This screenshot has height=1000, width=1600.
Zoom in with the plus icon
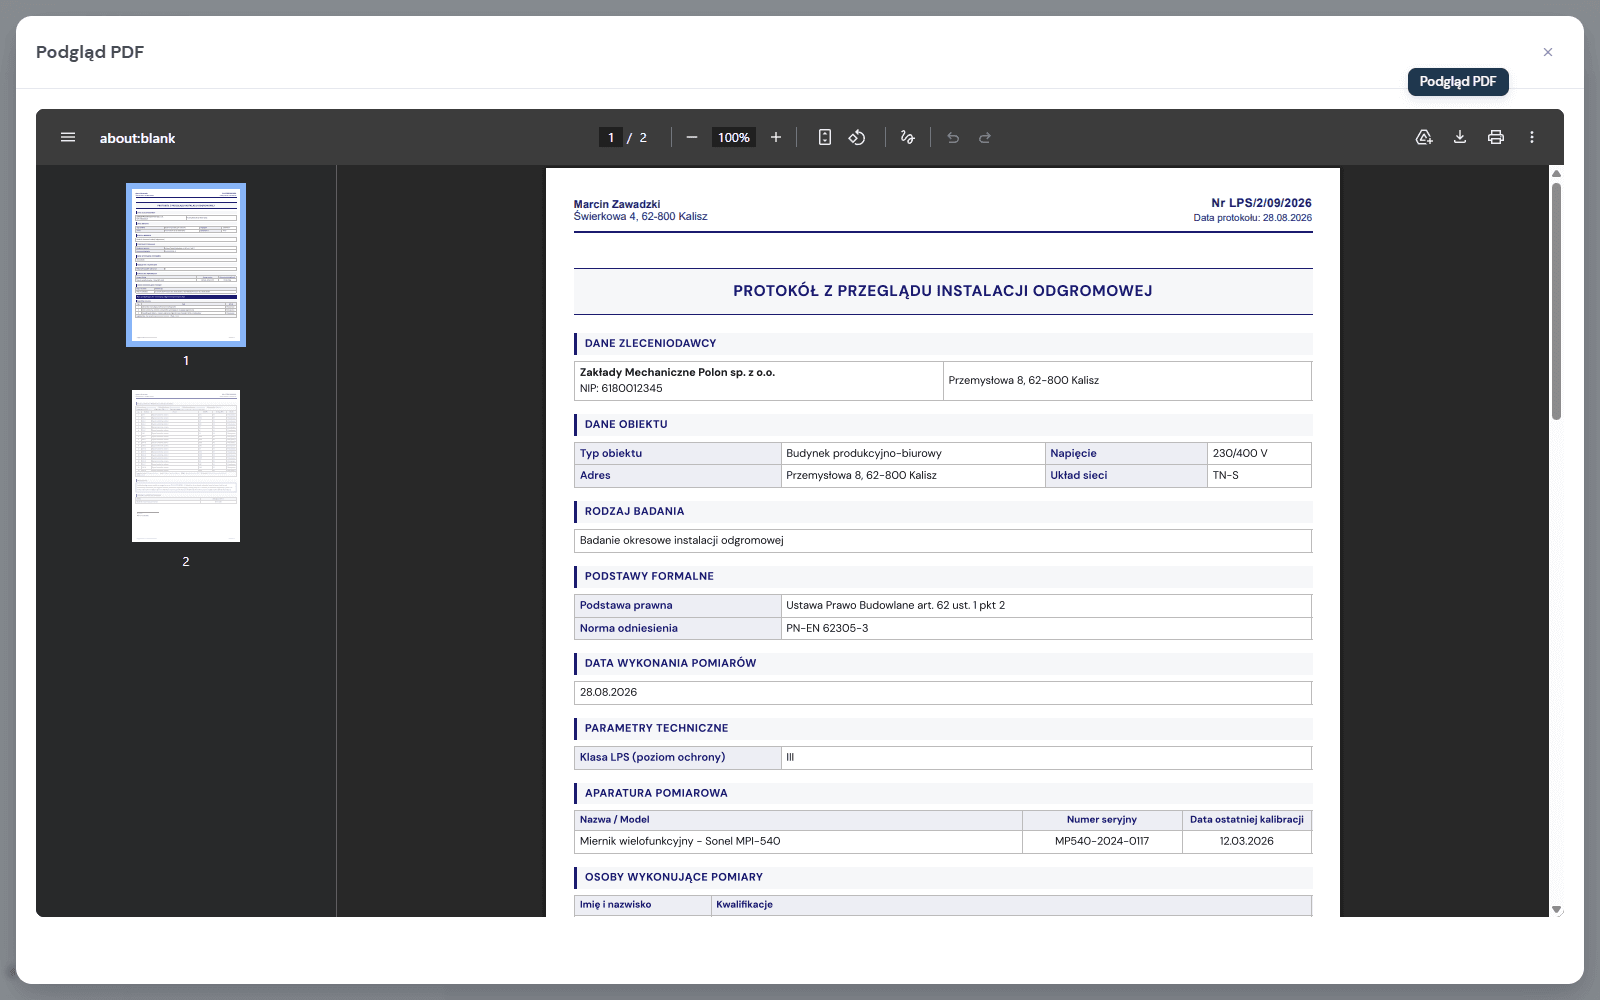click(776, 137)
